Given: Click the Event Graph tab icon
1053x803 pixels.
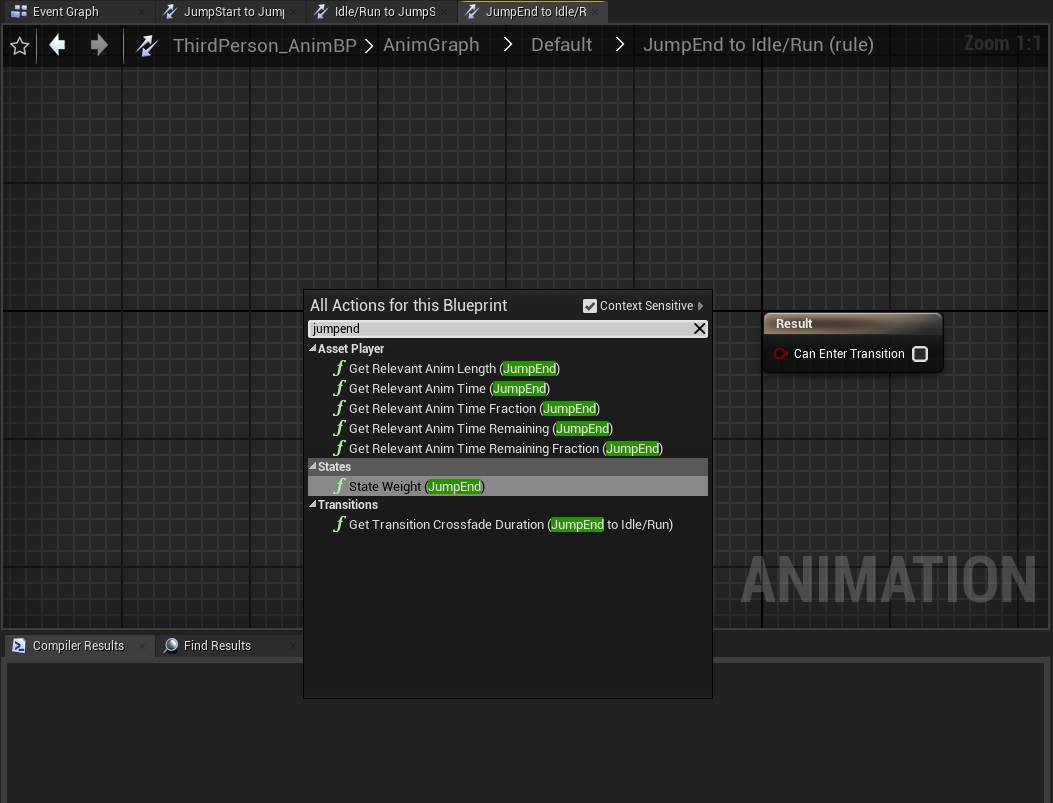Looking at the screenshot, I should coord(19,11).
